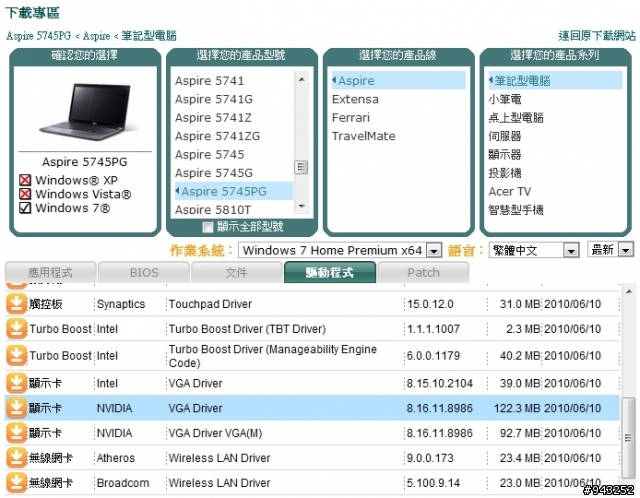Click the 筆記型電腦 breadcrumb link
This screenshot has height=498, width=640.
tap(149, 36)
